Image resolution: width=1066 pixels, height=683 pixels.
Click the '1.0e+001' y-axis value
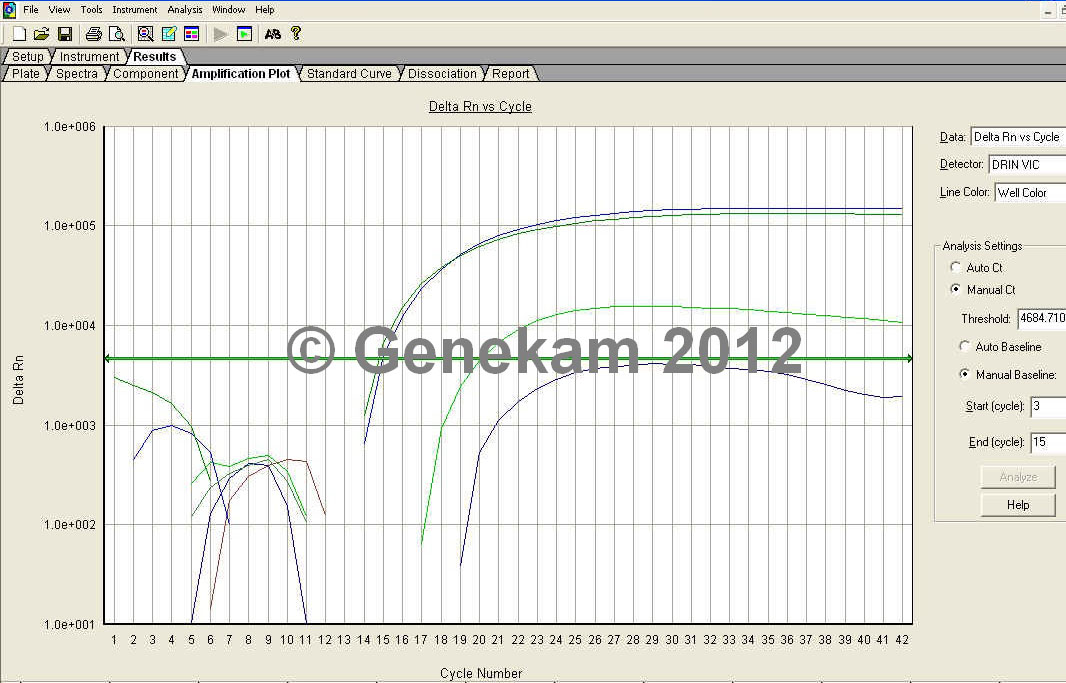pyautogui.click(x=70, y=624)
